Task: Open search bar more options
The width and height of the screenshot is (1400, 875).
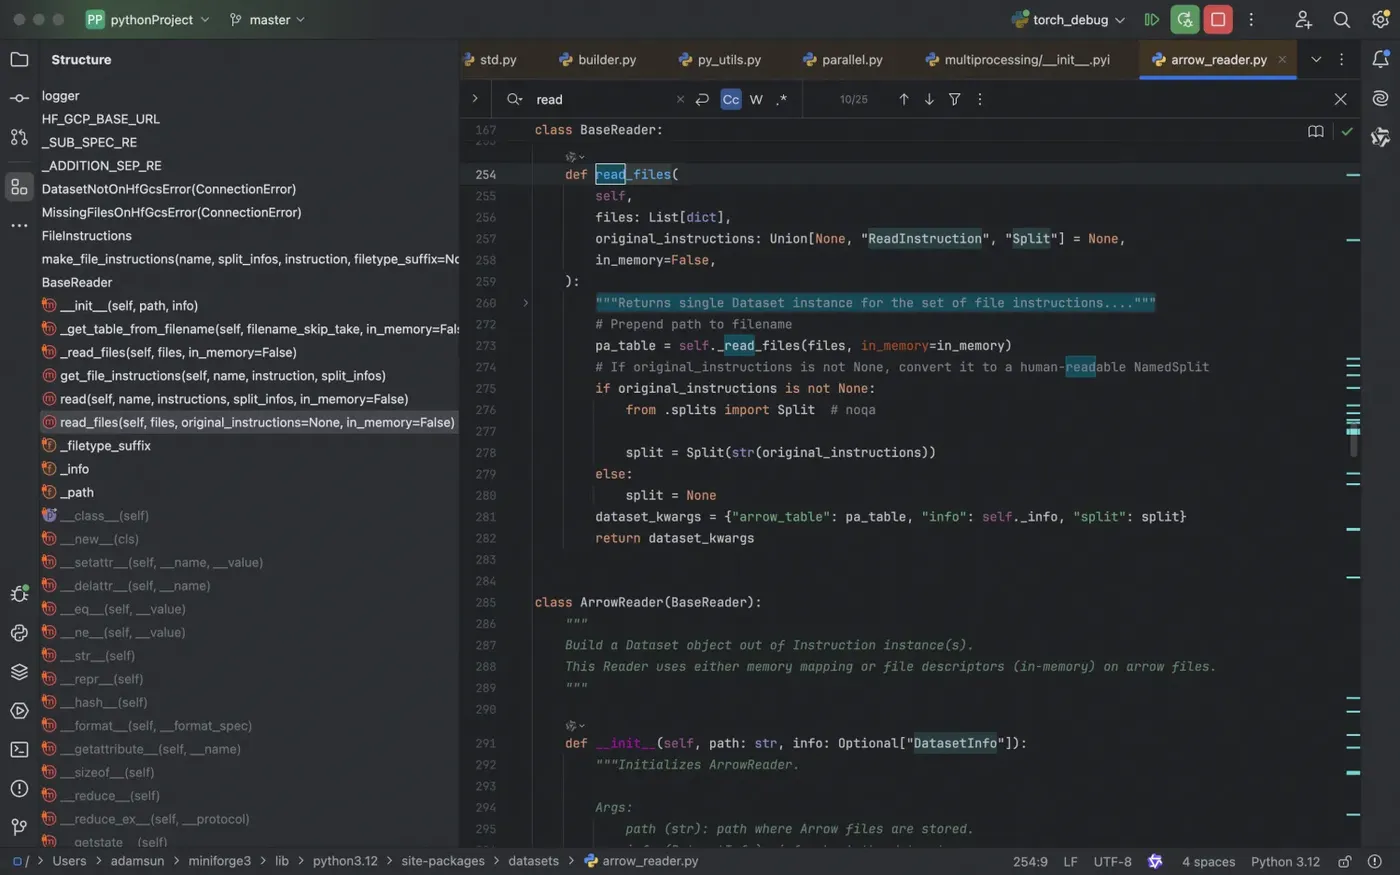Action: pyautogui.click(x=980, y=99)
